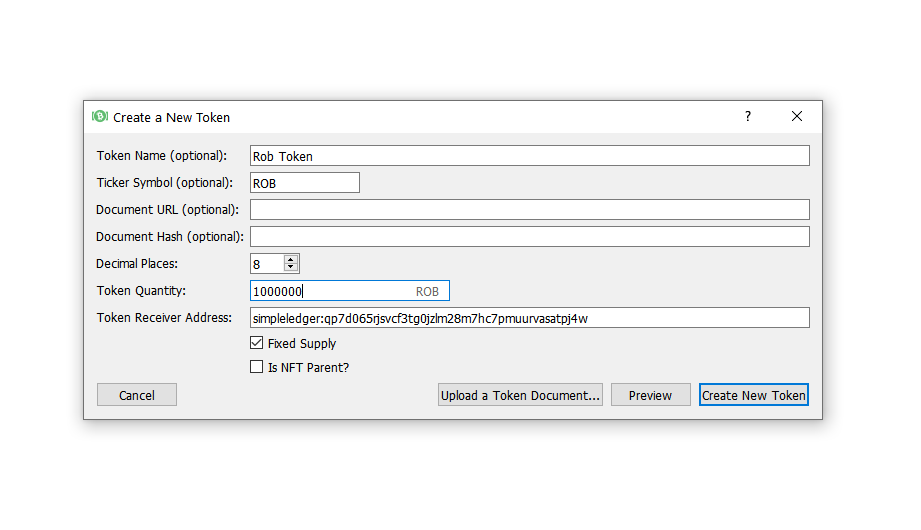Image resolution: width=921 pixels, height=530 pixels.
Task: Click the dialog title bar text
Action: coord(171,117)
